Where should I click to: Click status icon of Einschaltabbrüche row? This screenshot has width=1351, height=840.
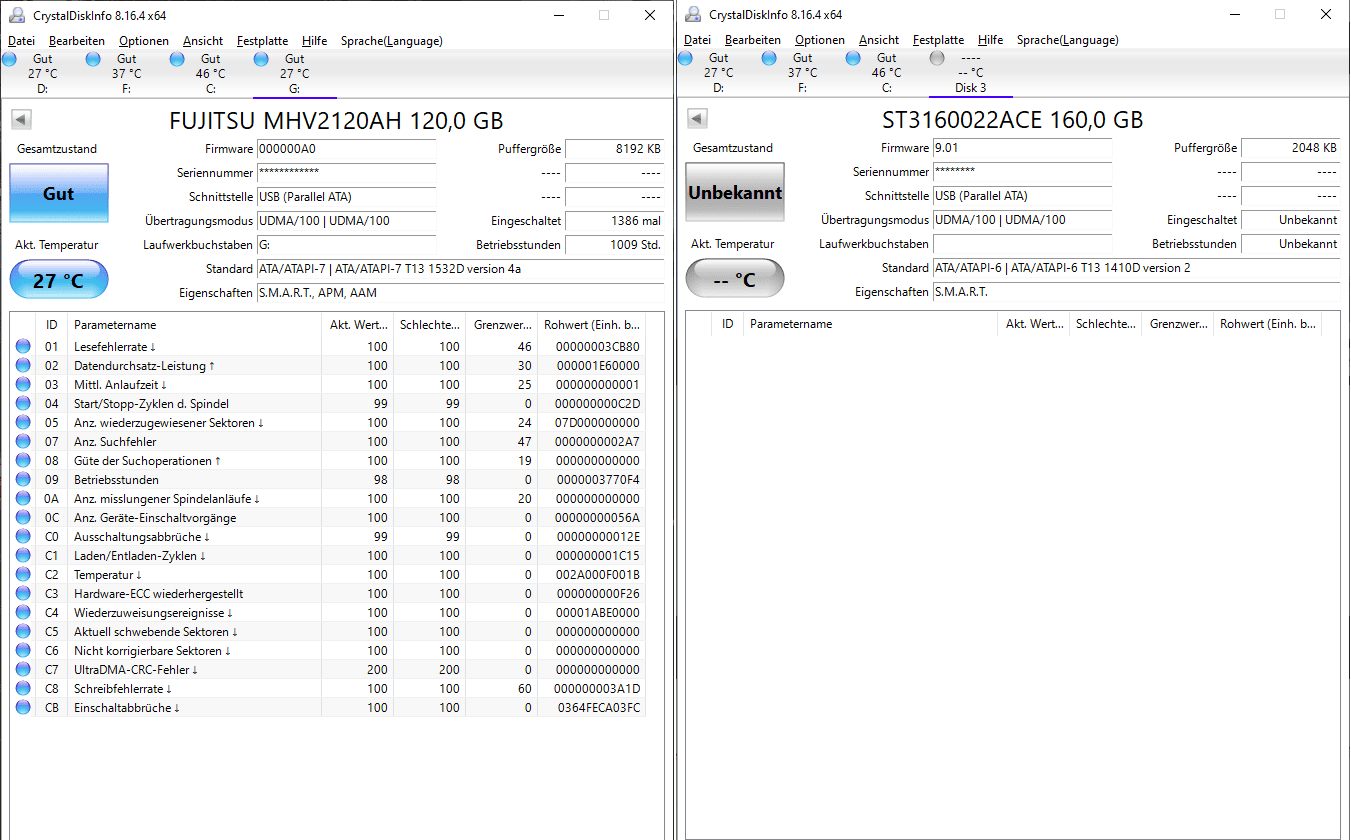(23, 708)
